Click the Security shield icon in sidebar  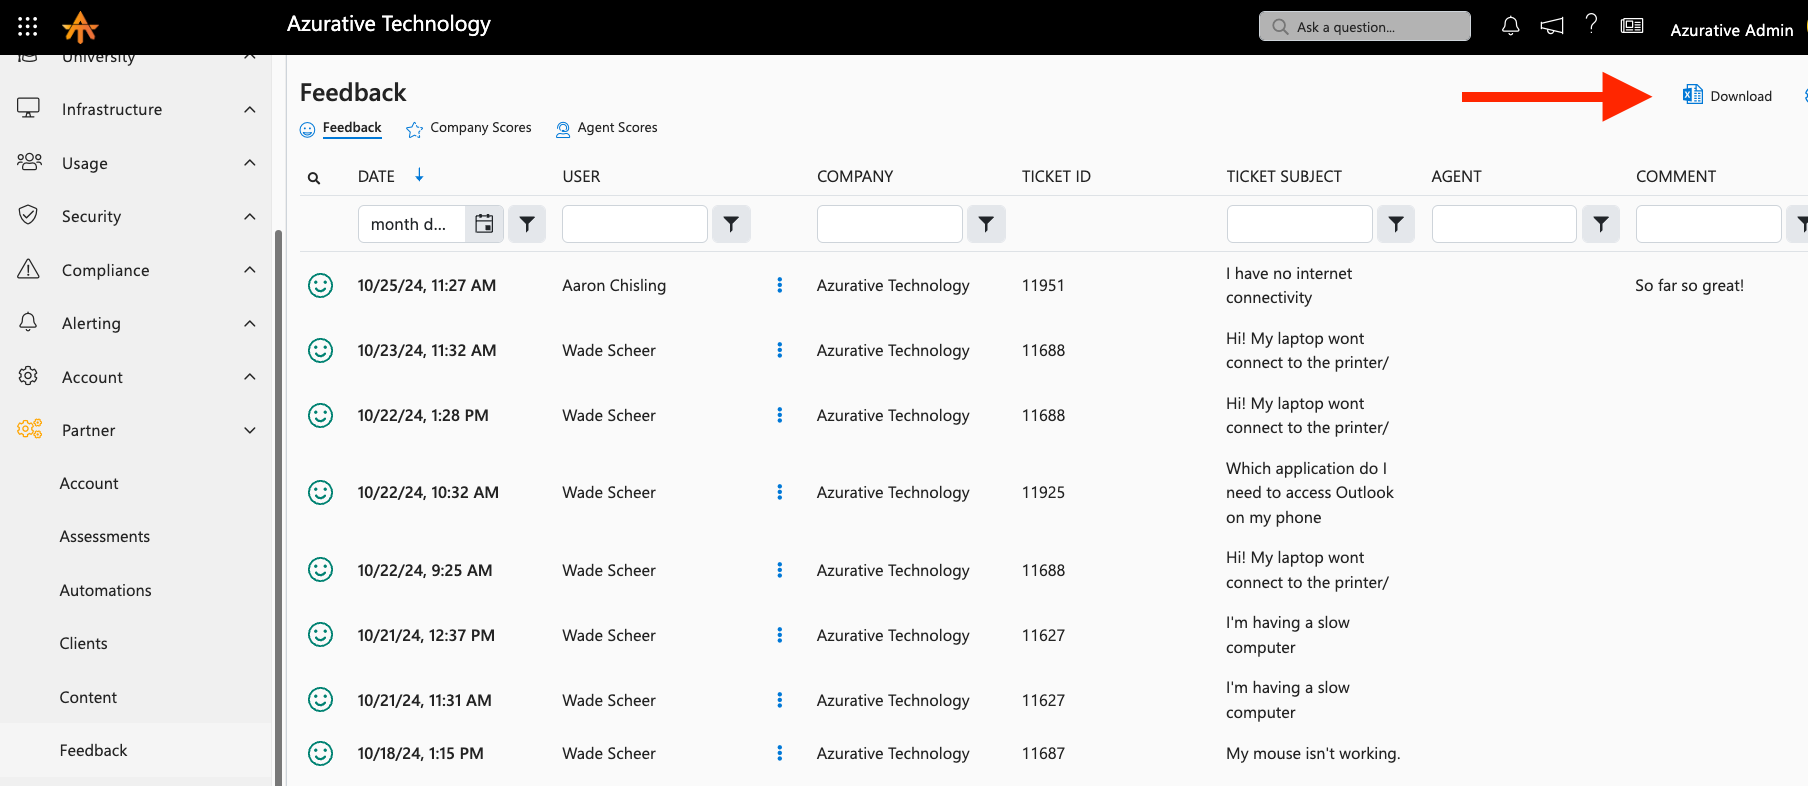(x=29, y=215)
